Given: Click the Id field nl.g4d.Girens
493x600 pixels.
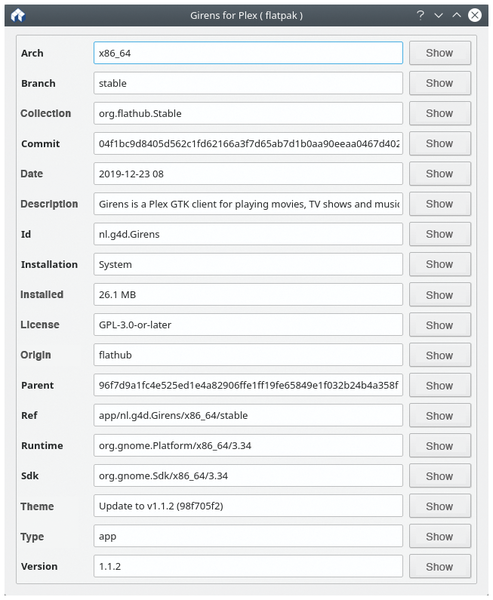Looking at the screenshot, I should [x=248, y=234].
